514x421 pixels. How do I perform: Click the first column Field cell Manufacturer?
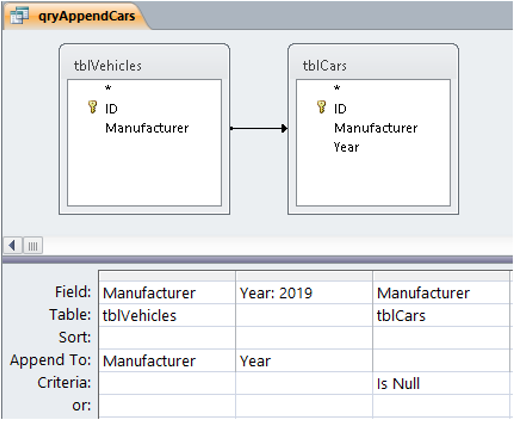tap(167, 293)
